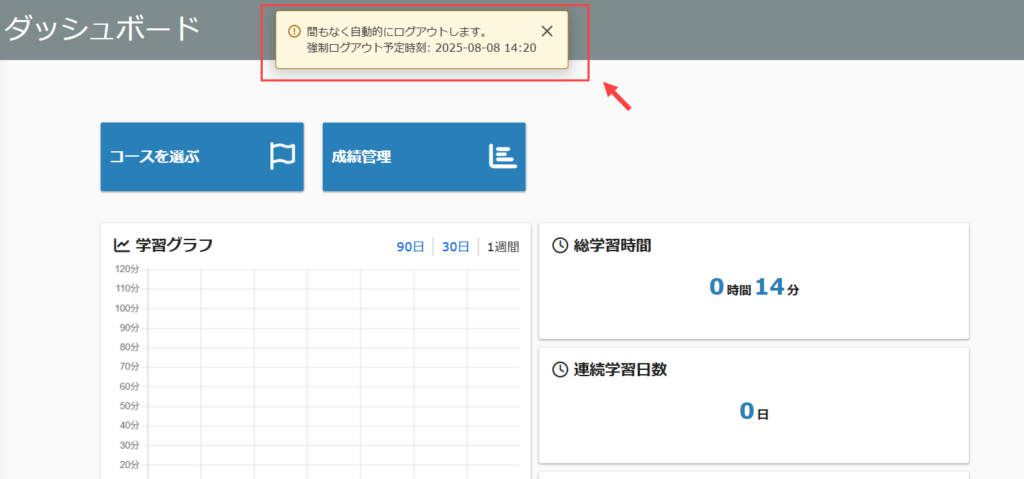Click the 学習グラフ heading
The image size is (1024, 479).
(174, 246)
